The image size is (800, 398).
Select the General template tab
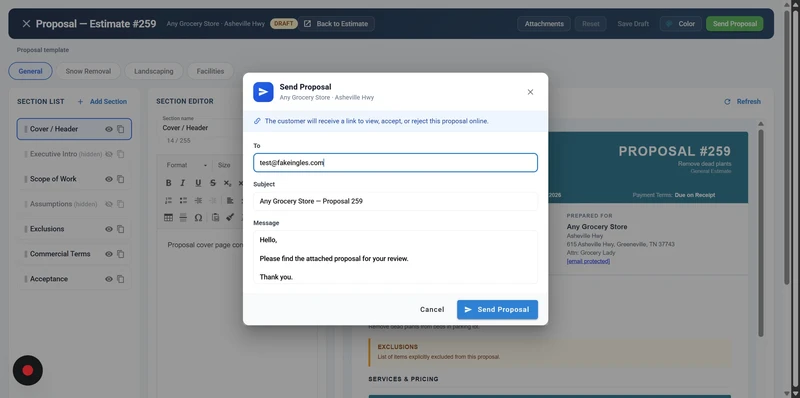30,71
